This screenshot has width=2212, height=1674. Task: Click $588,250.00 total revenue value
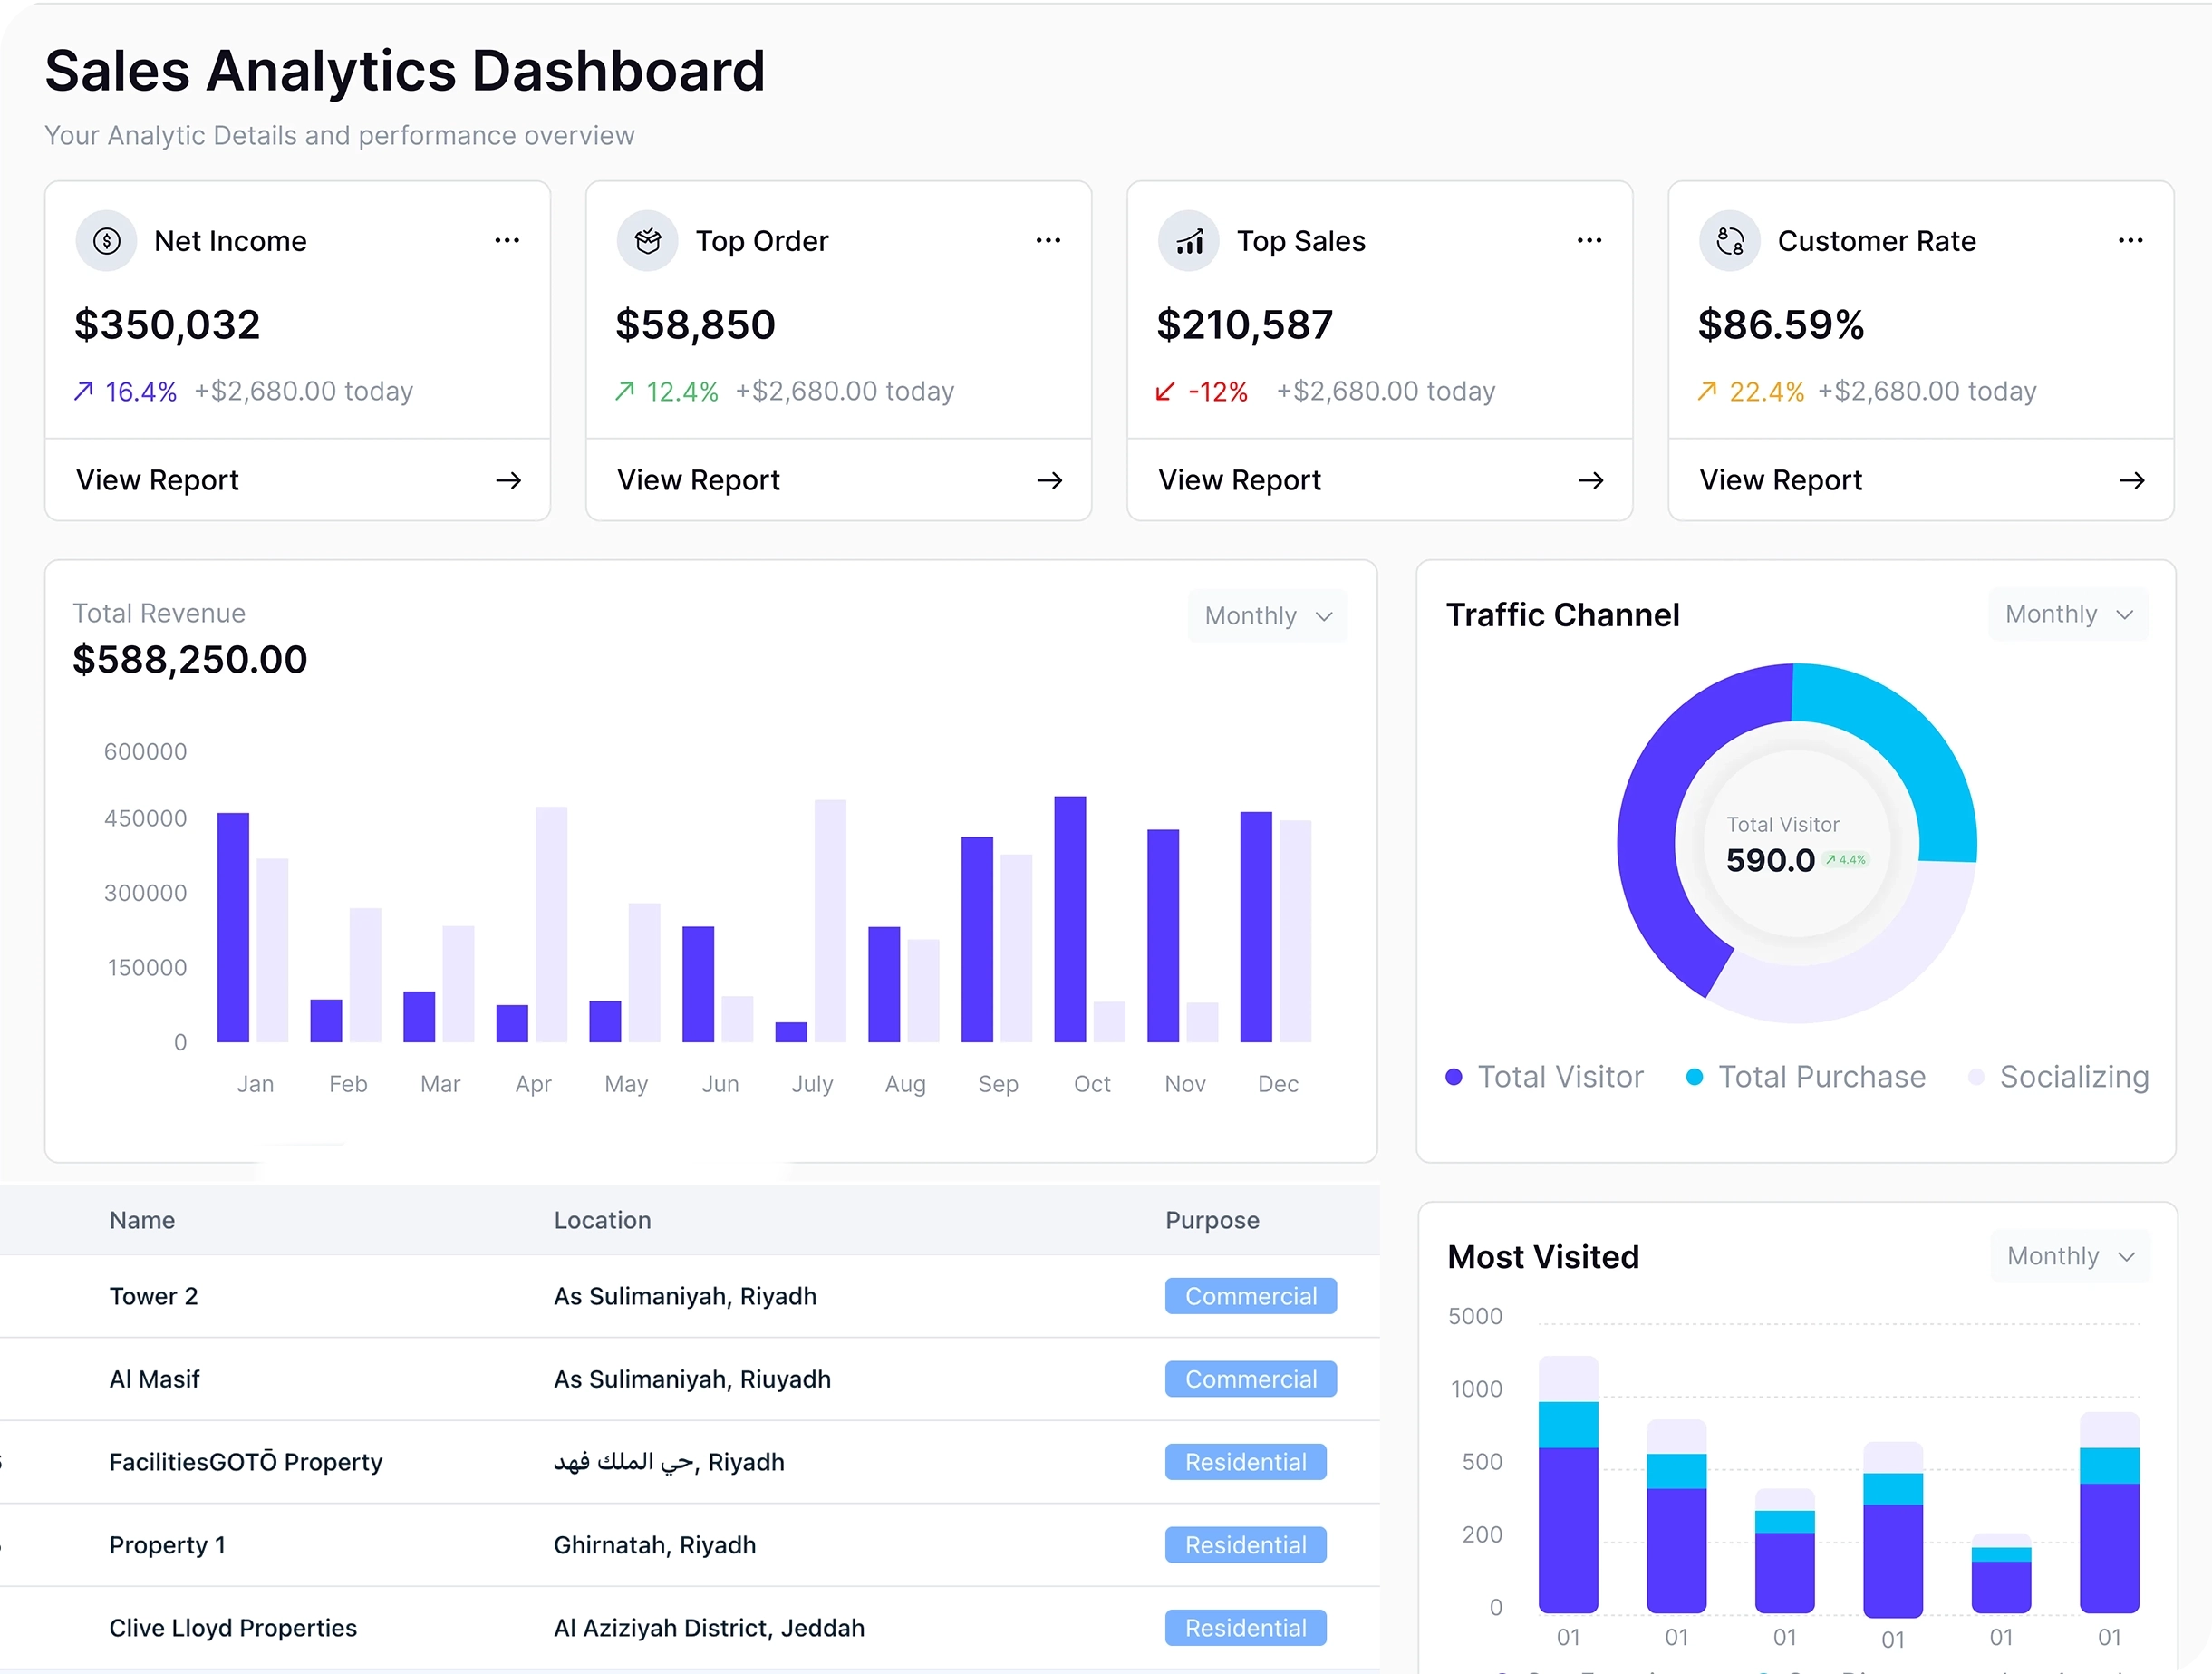click(x=190, y=660)
